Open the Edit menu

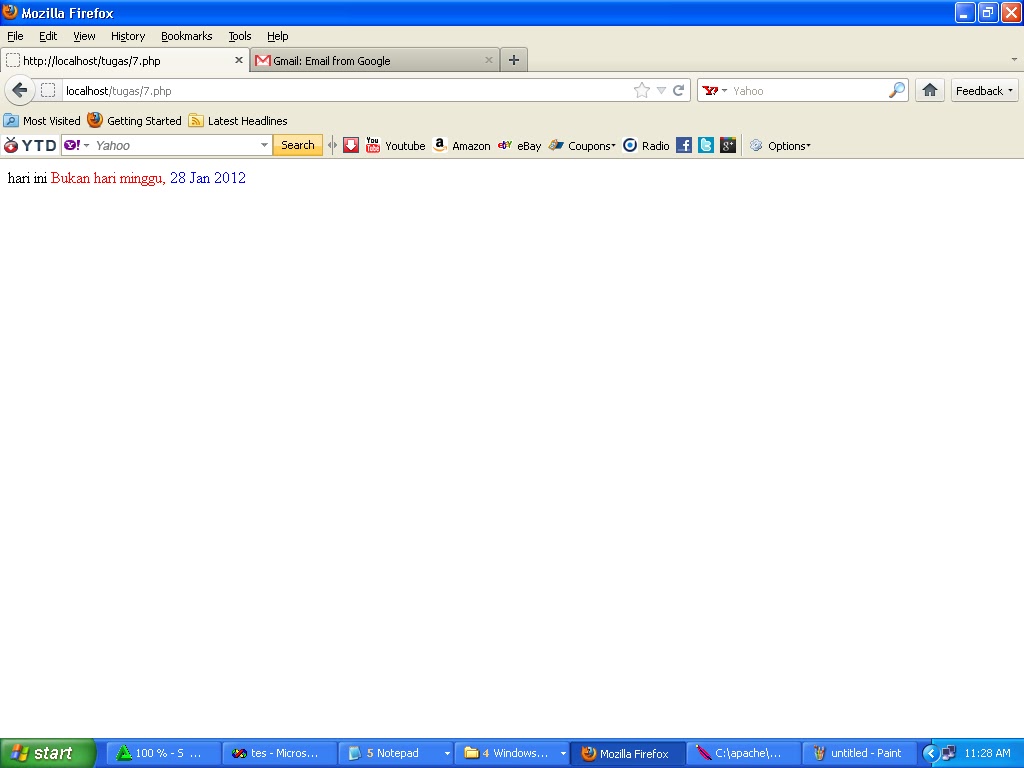click(48, 36)
